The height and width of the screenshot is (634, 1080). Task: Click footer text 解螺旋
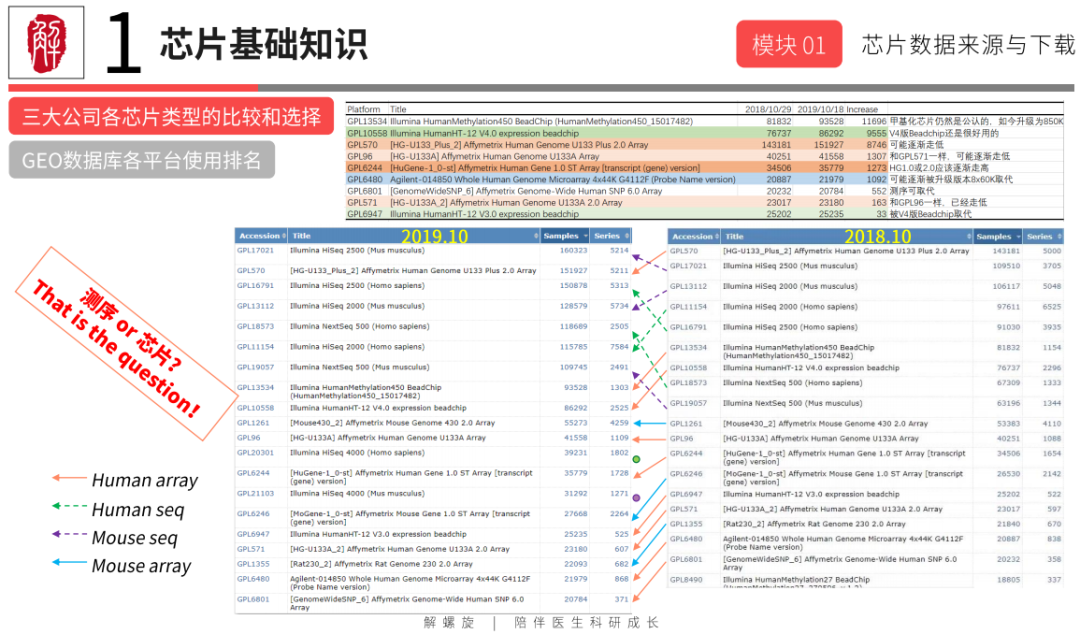coord(449,622)
